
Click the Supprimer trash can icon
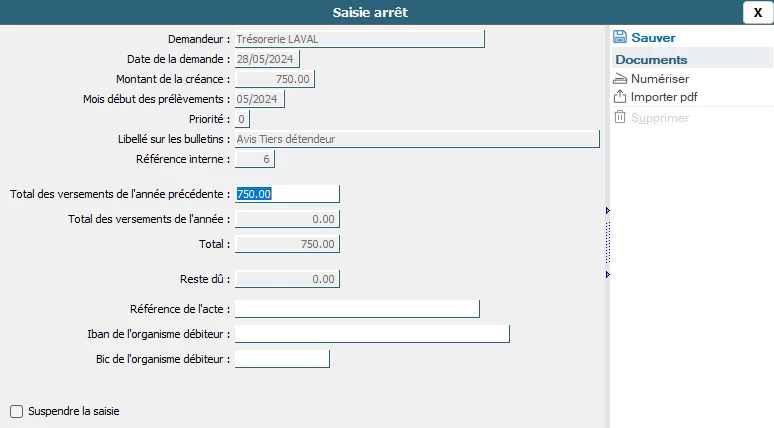[620, 118]
